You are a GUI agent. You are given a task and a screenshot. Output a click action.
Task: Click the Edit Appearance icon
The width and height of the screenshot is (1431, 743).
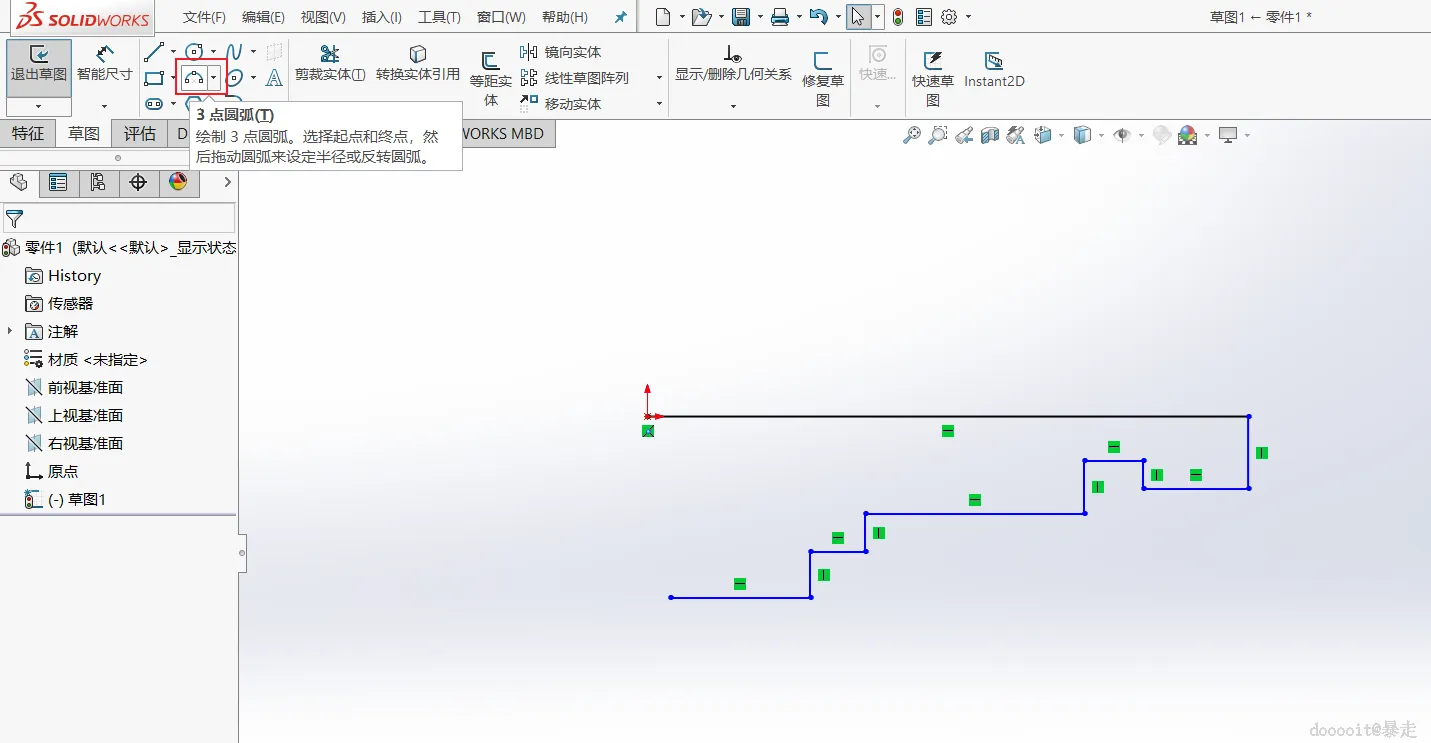point(1162,135)
